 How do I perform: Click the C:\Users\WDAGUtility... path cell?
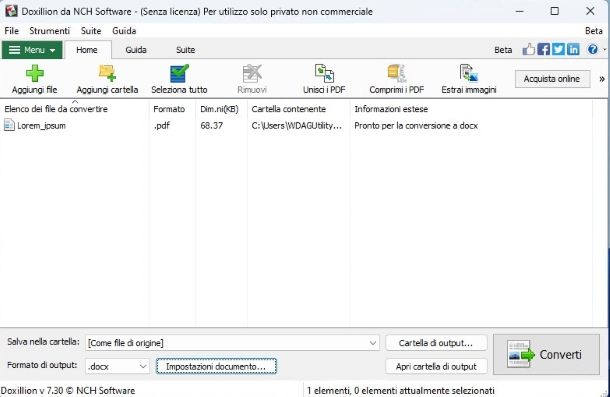297,125
